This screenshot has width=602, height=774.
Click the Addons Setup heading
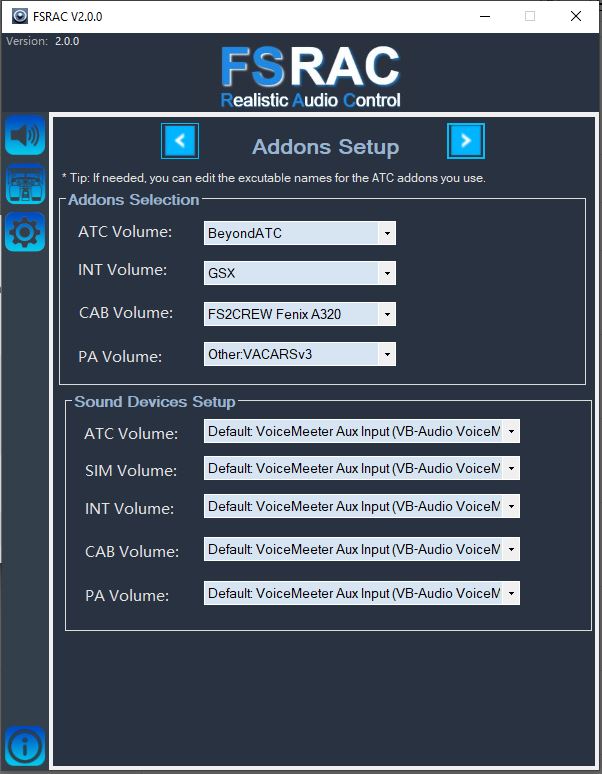tap(326, 147)
